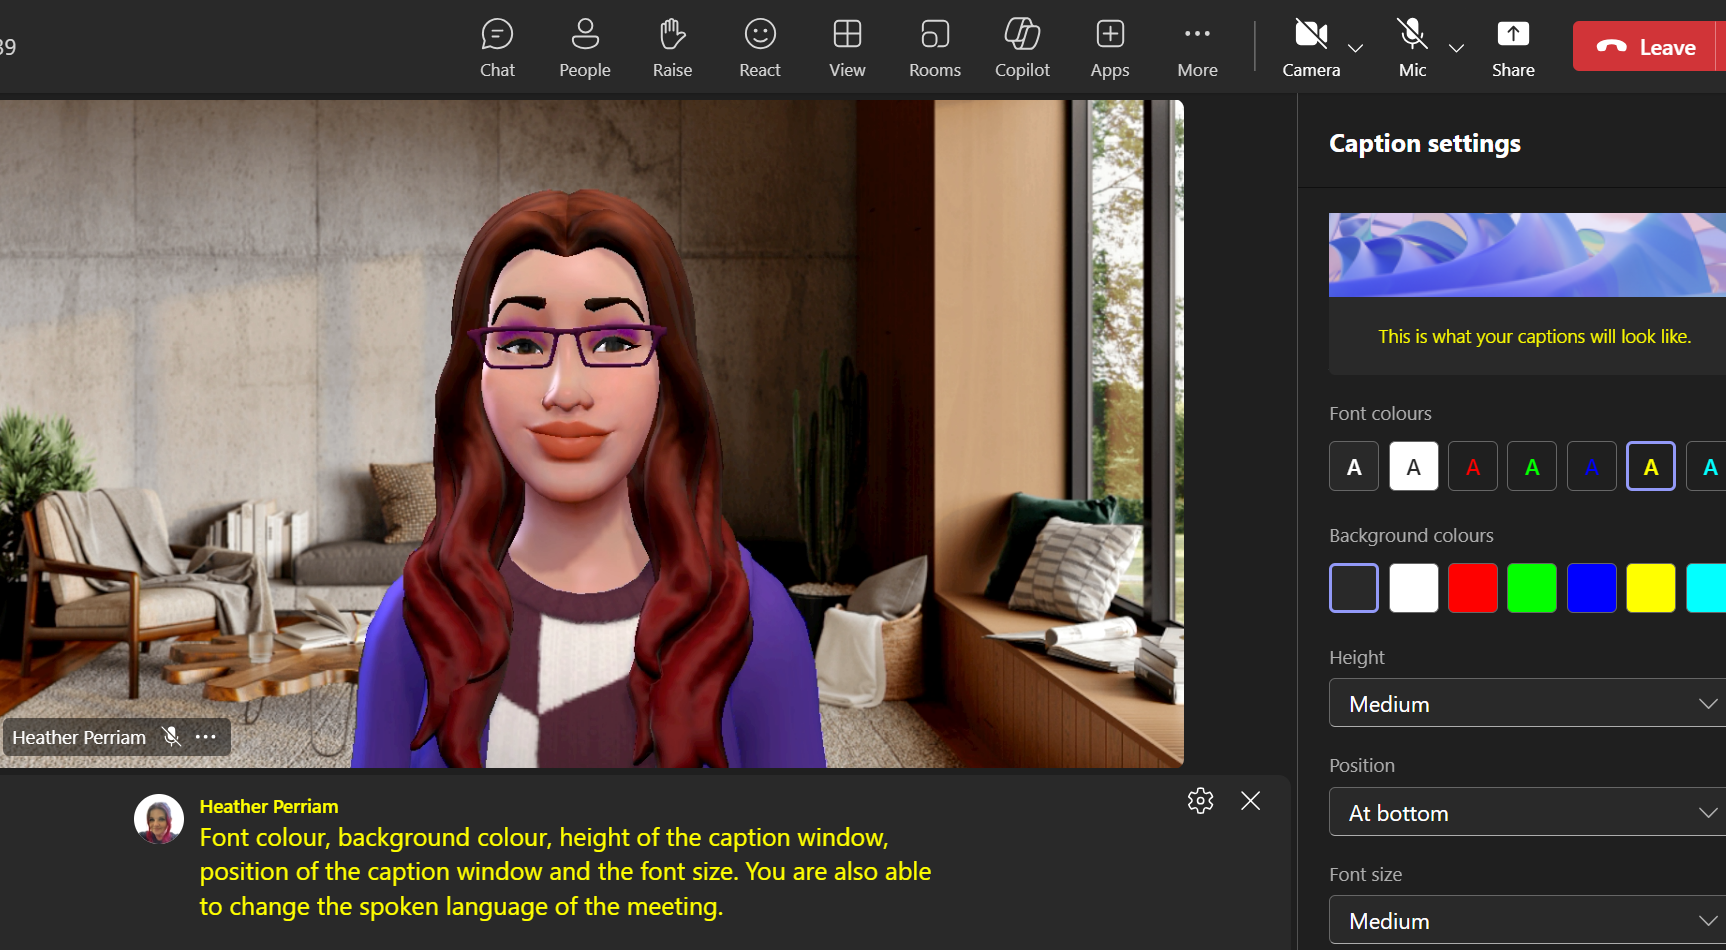Open the Chat panel
The image size is (1726, 950).
(497, 46)
